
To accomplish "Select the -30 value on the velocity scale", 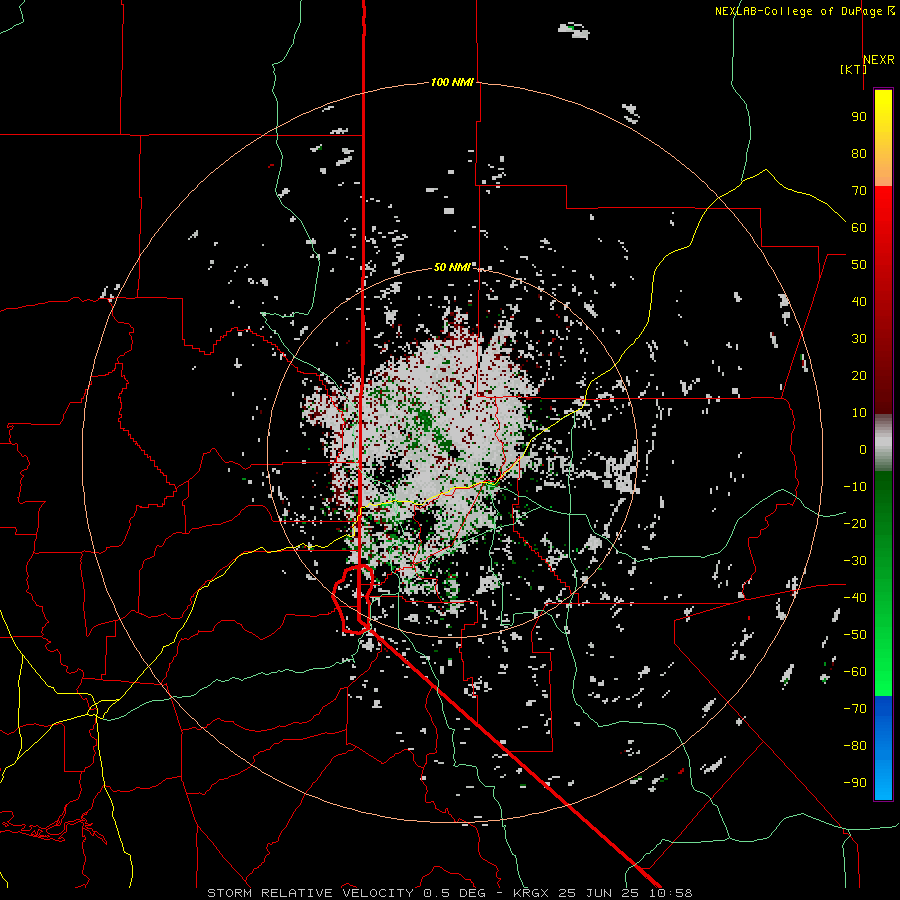I will [855, 561].
